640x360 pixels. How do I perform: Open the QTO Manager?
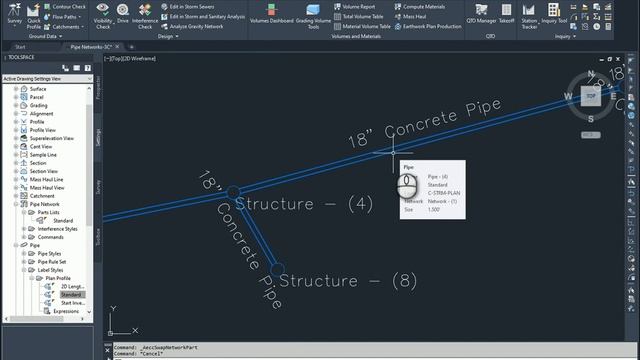(481, 13)
